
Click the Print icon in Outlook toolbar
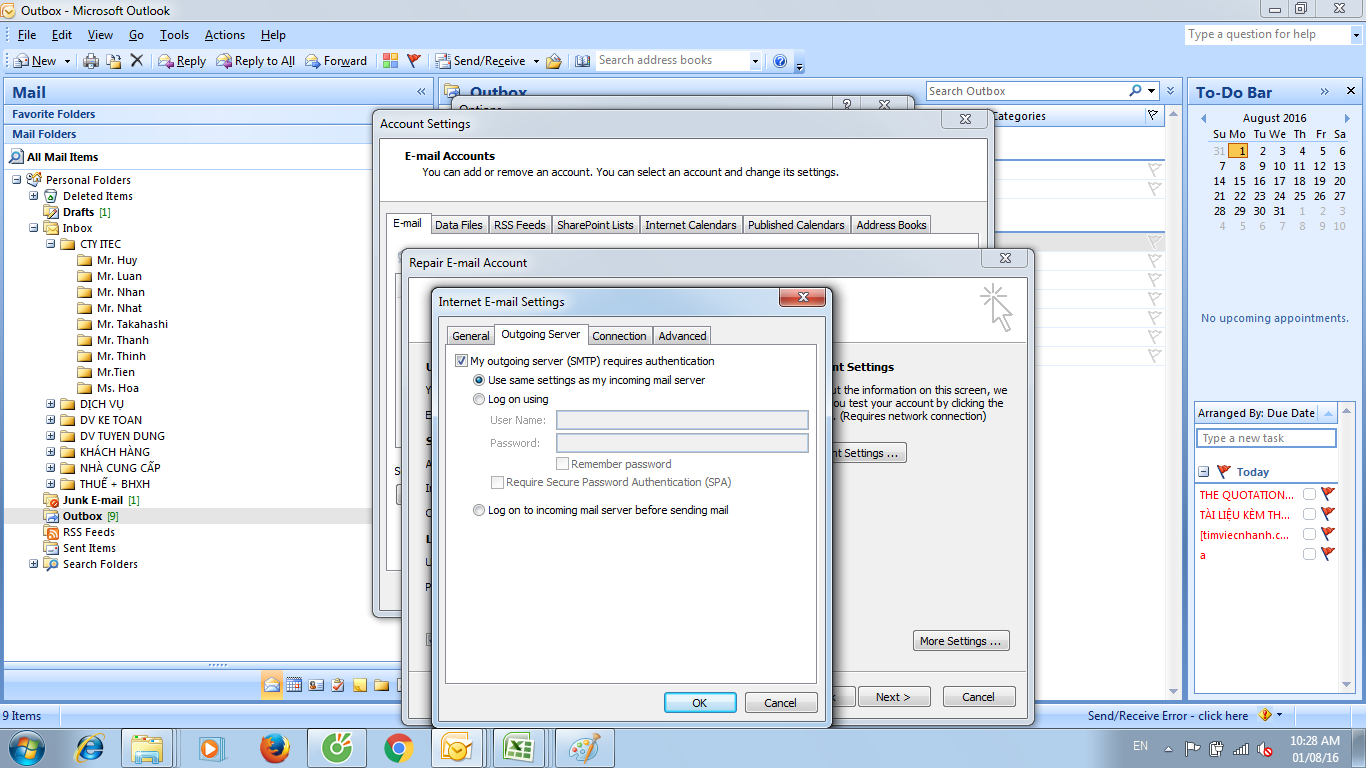pyautogui.click(x=91, y=60)
